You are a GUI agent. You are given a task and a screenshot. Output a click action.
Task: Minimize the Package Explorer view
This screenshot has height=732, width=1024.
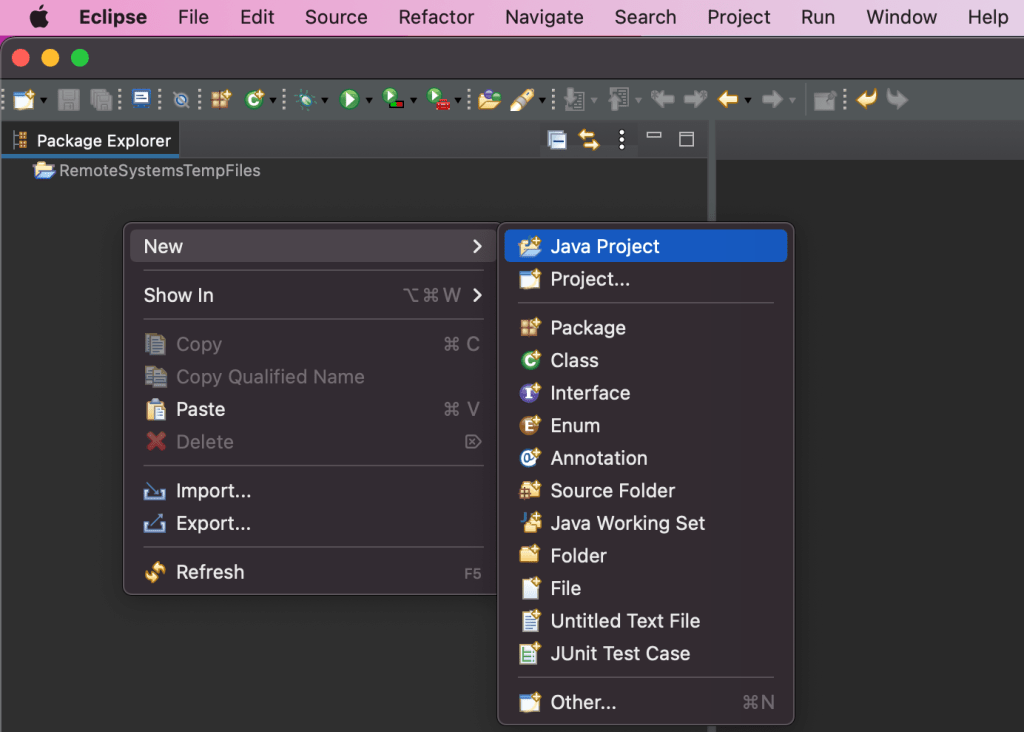(654, 136)
